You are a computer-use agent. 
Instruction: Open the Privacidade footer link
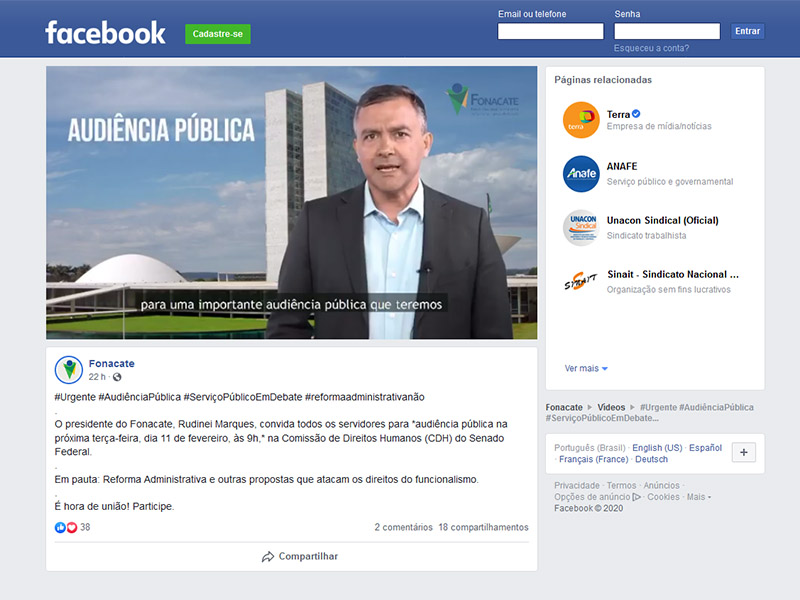click(577, 485)
